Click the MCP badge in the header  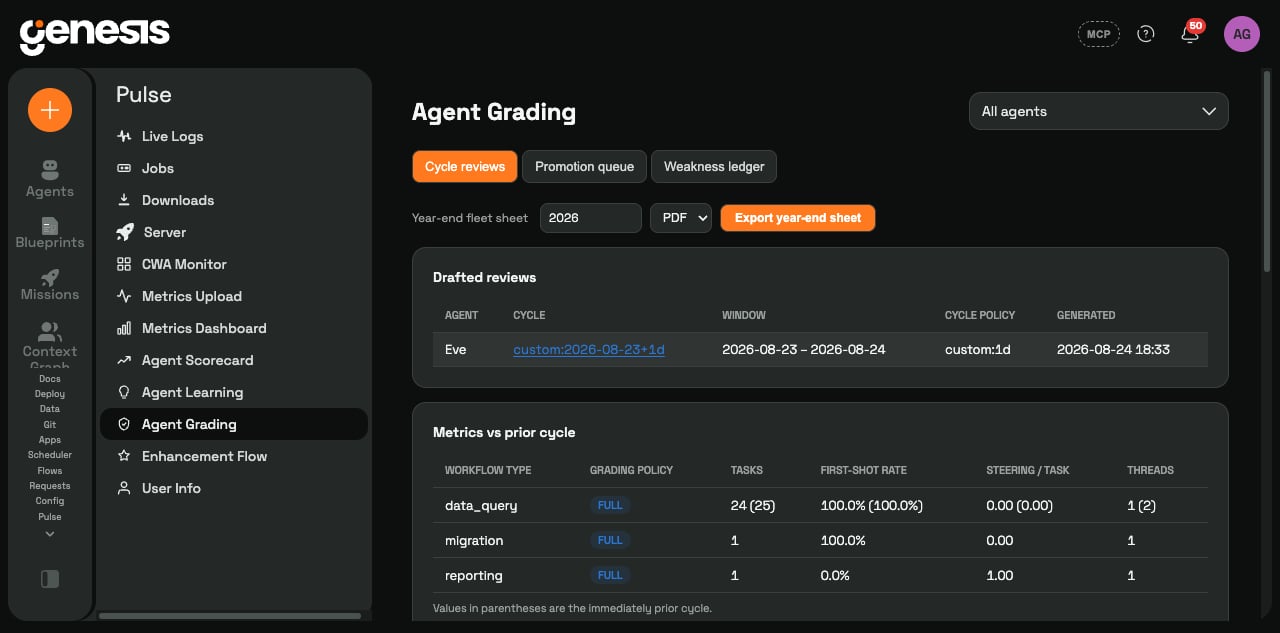click(1098, 34)
